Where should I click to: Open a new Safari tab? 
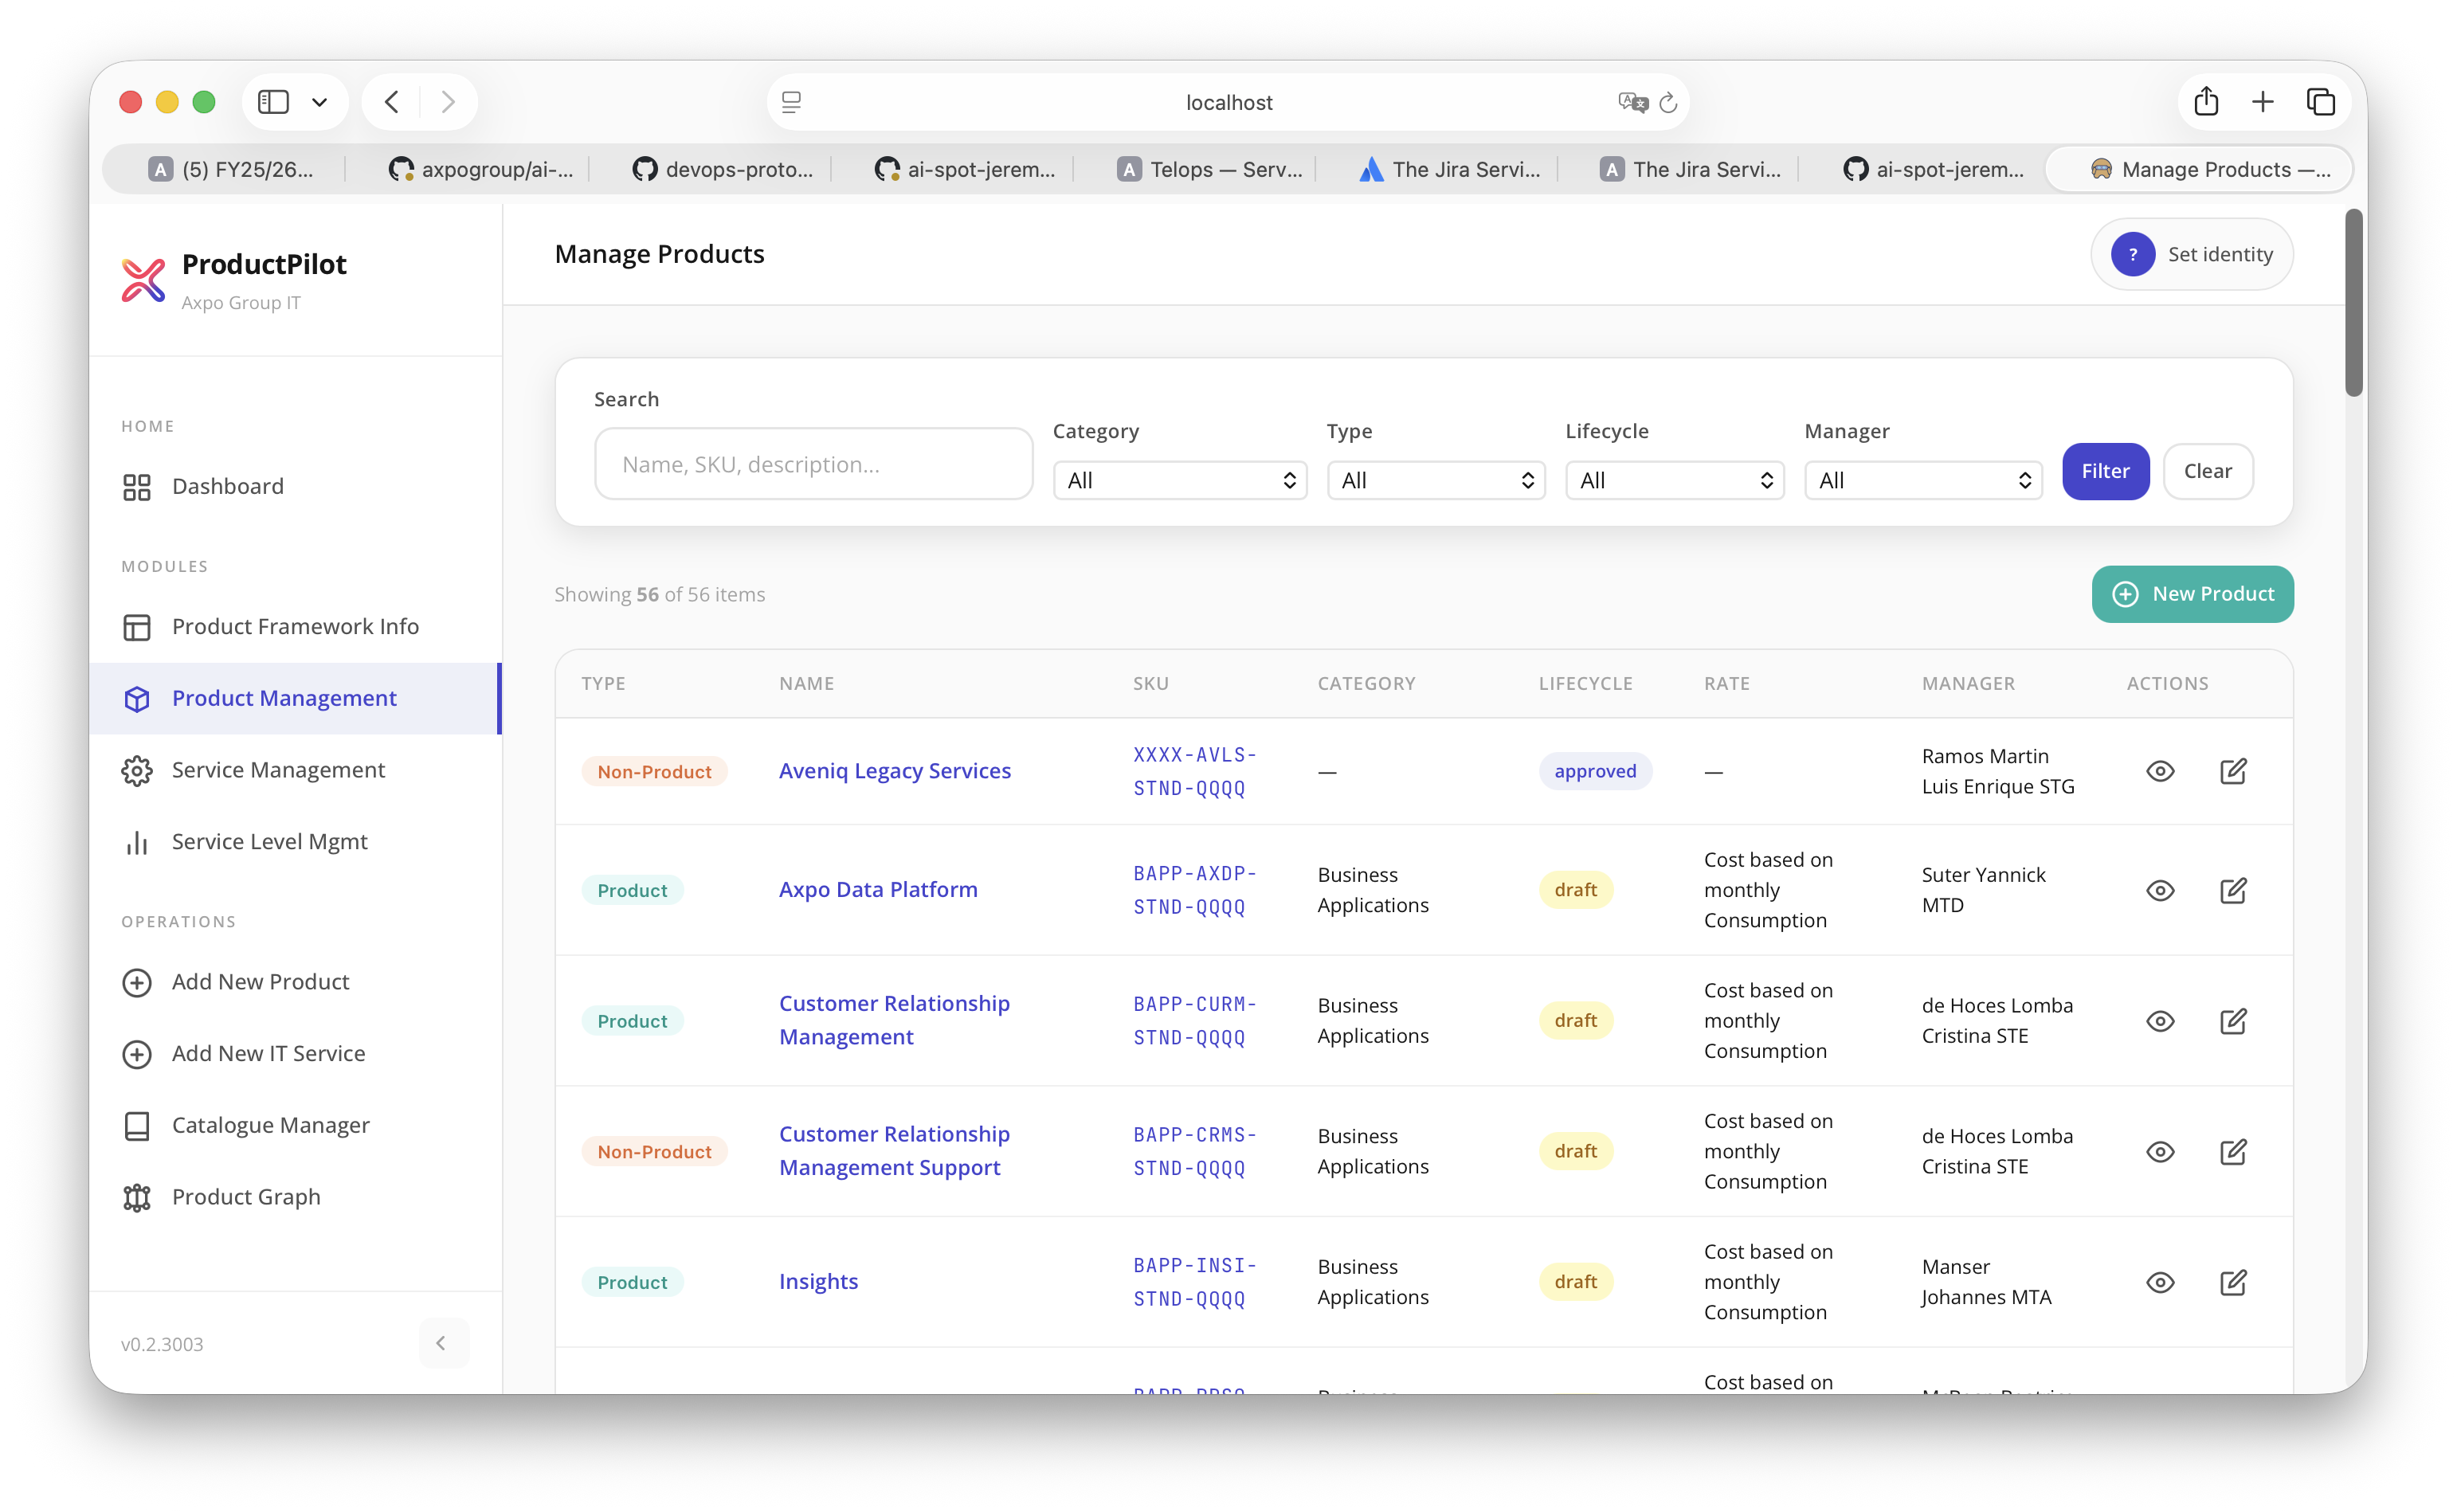pyautogui.click(x=2263, y=102)
